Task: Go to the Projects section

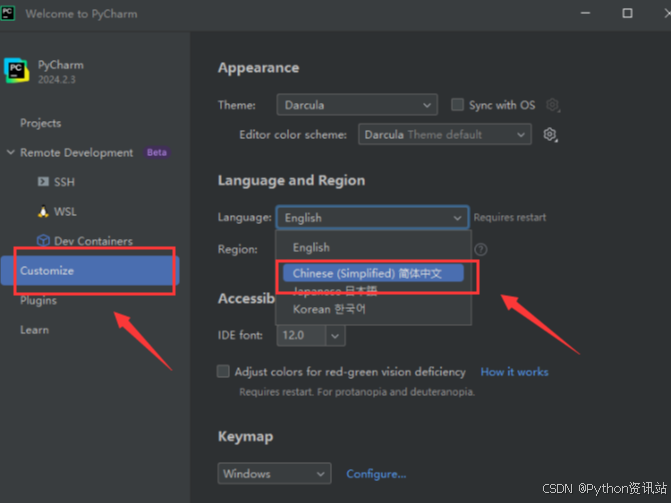Action: pyautogui.click(x=41, y=123)
